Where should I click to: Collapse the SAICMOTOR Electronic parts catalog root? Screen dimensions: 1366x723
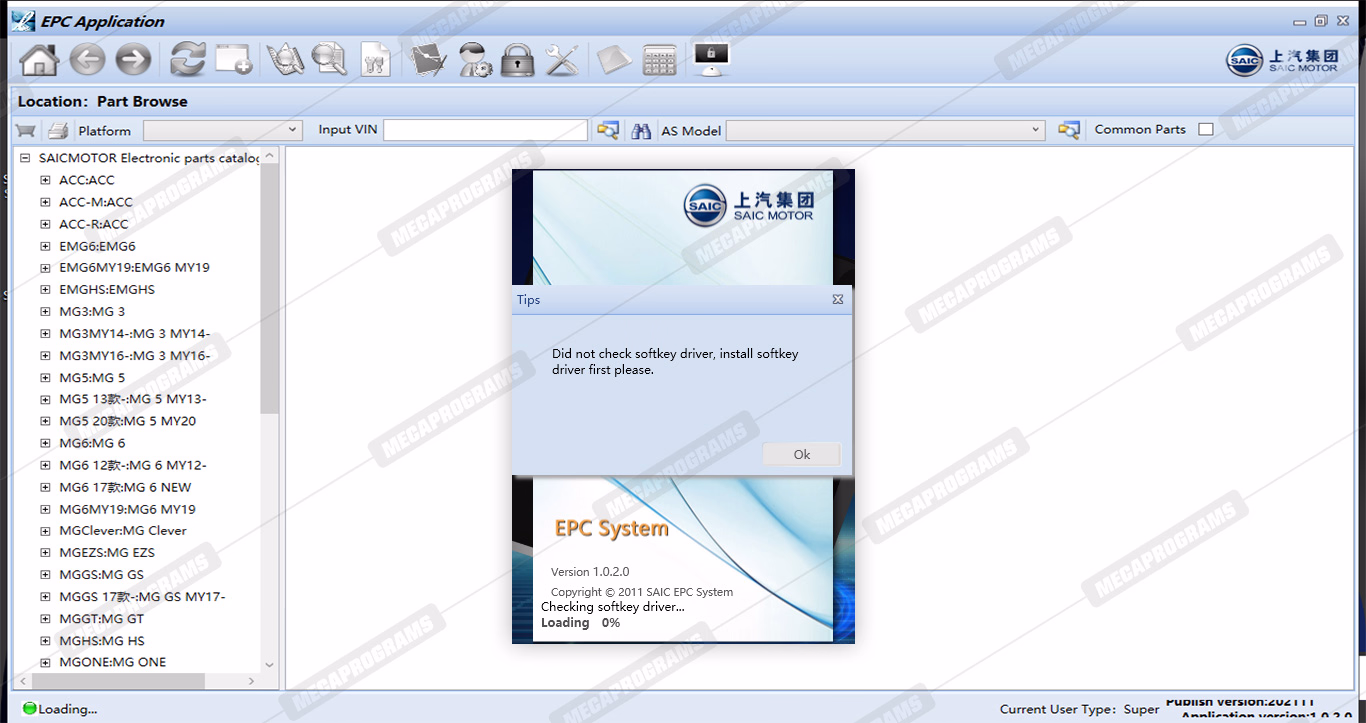[25, 158]
